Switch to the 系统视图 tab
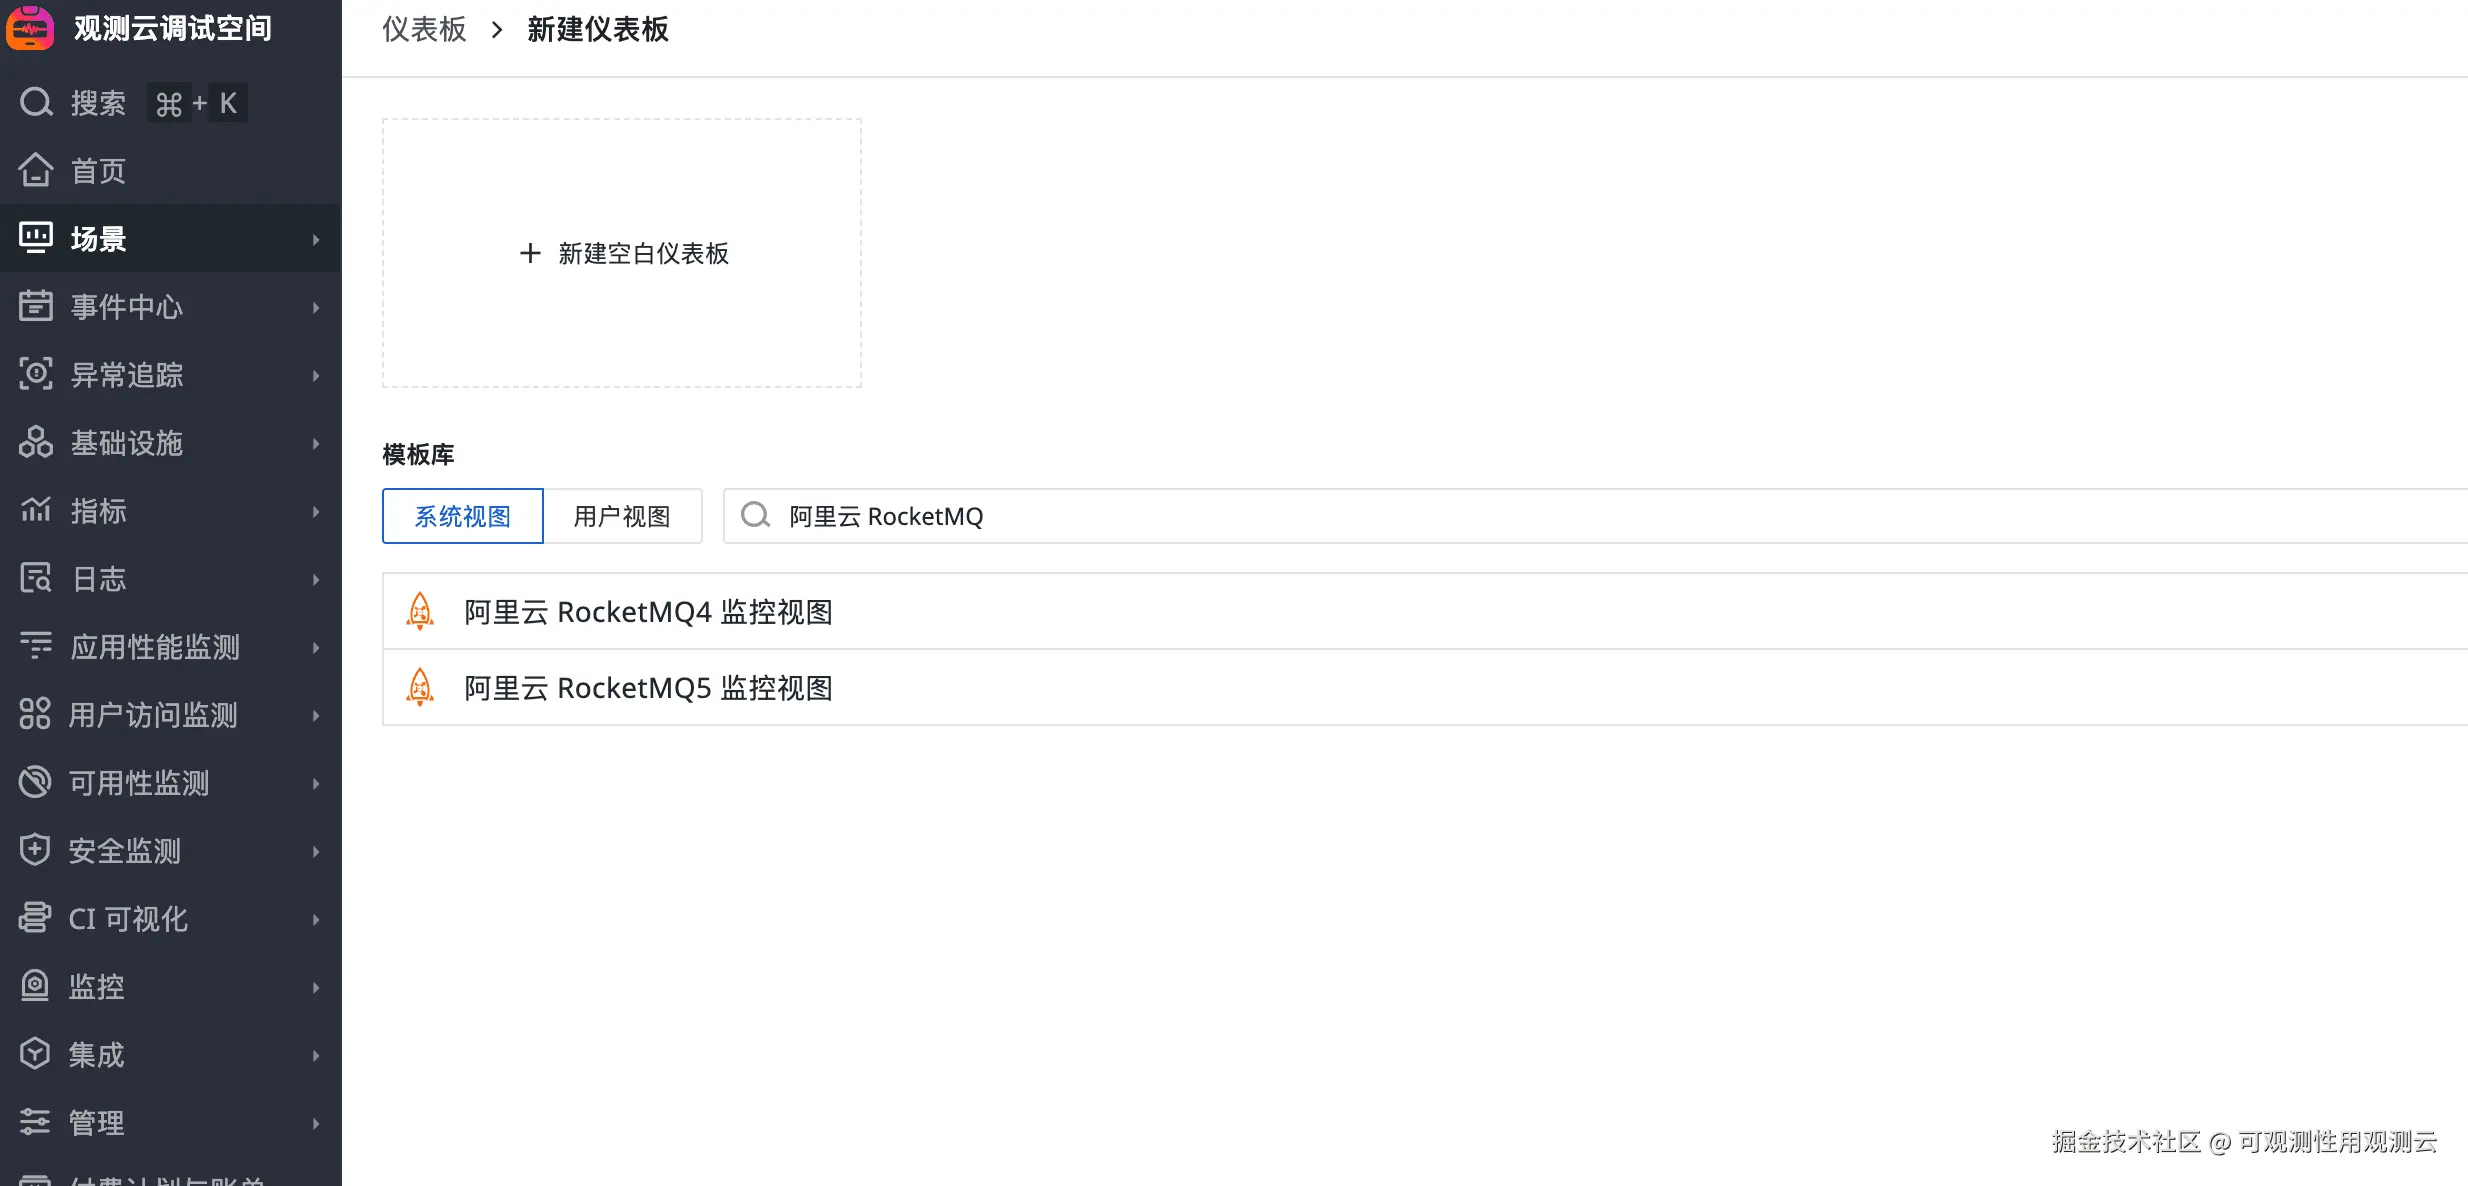2468x1186 pixels. pyautogui.click(x=462, y=516)
